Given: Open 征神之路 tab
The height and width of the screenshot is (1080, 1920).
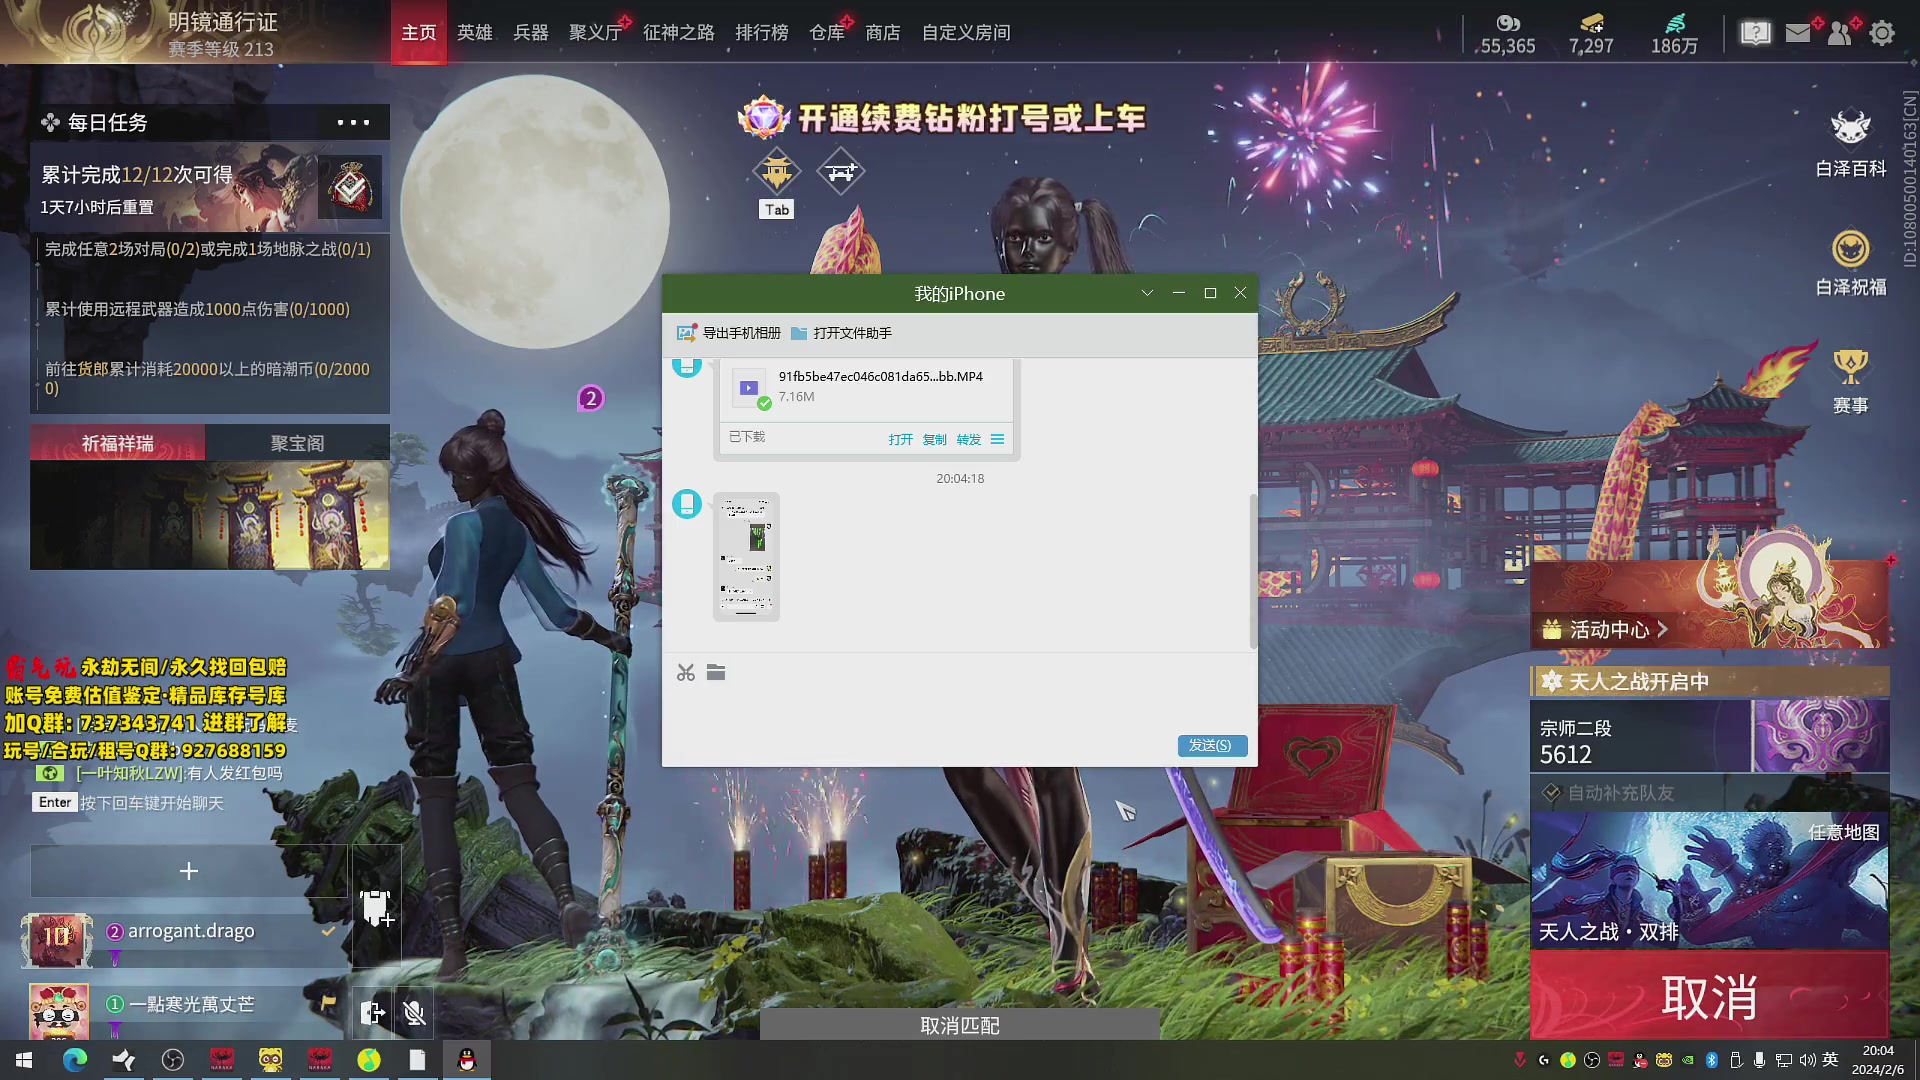Looking at the screenshot, I should coord(679,33).
